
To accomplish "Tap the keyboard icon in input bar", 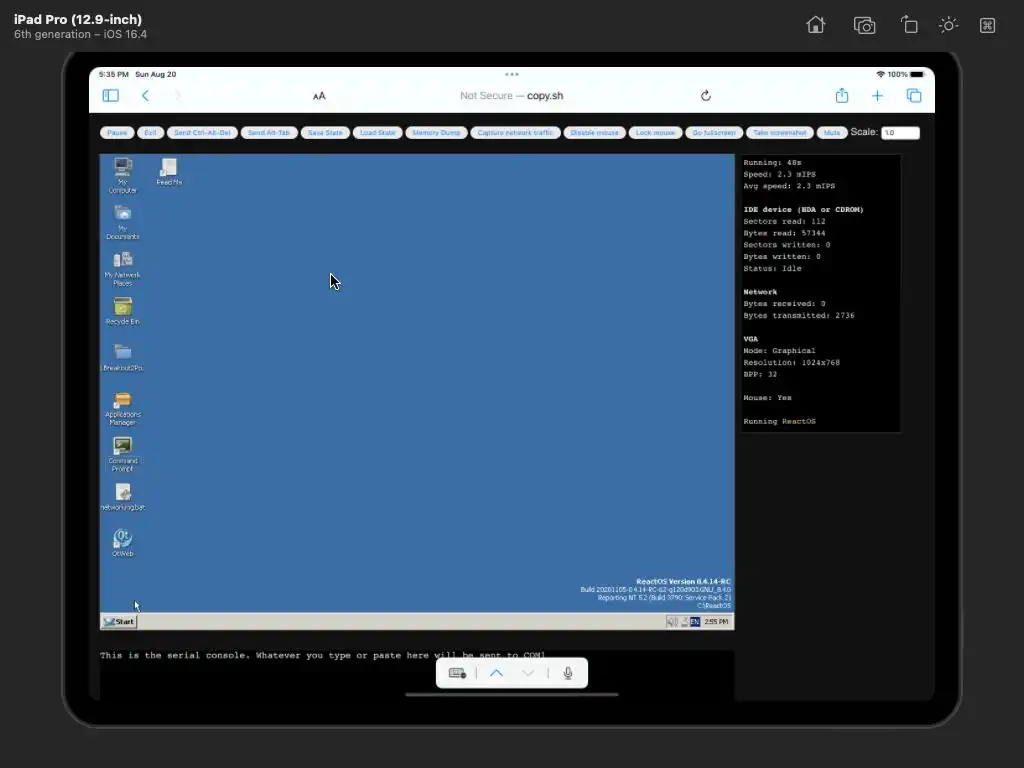I will (x=457, y=673).
